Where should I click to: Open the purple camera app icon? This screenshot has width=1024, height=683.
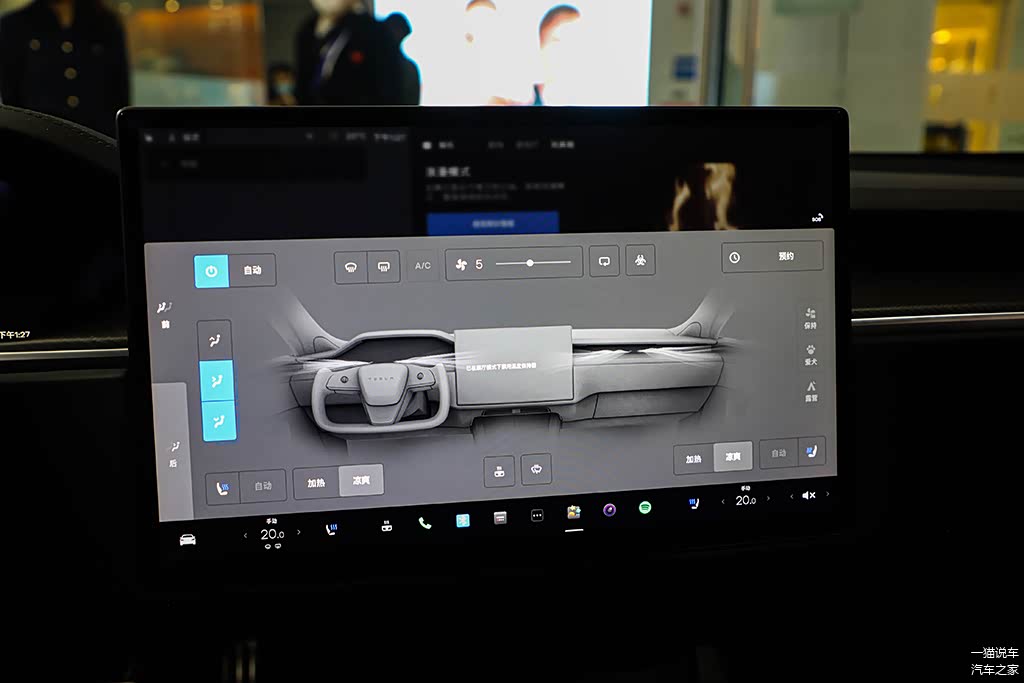click(x=609, y=510)
